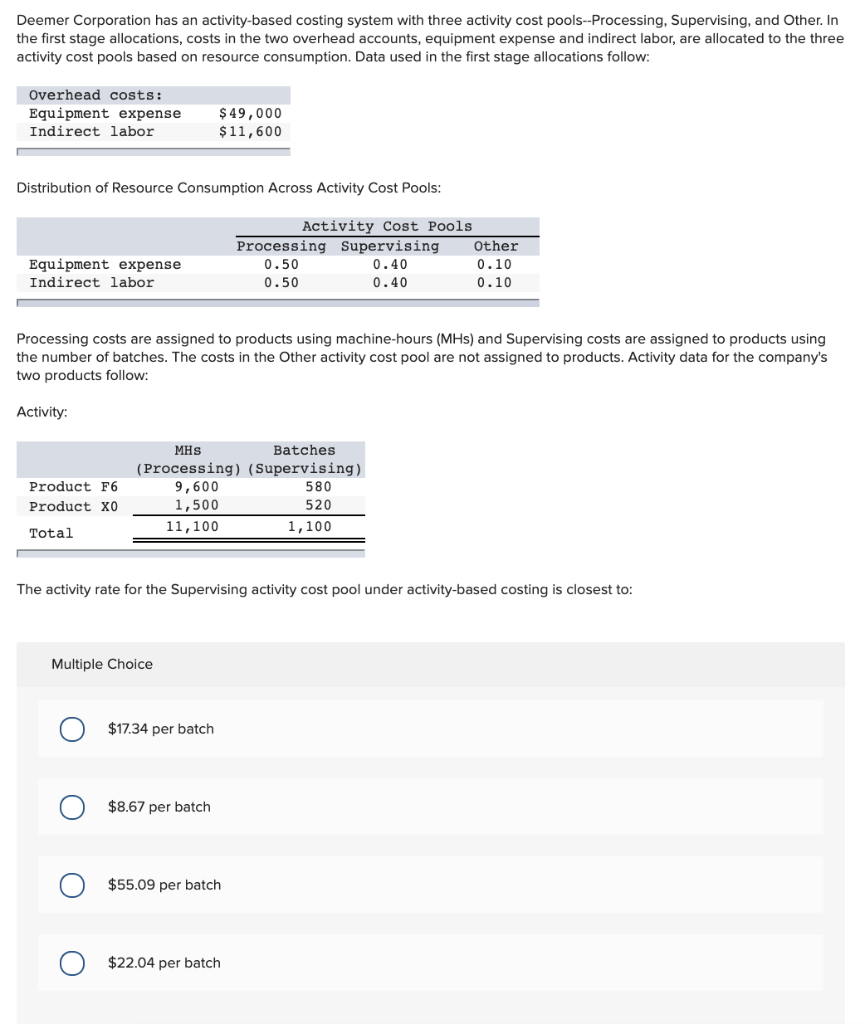Image resolution: width=865 pixels, height=1024 pixels.
Task: Click the Multiple Choice section header
Action: [101, 664]
